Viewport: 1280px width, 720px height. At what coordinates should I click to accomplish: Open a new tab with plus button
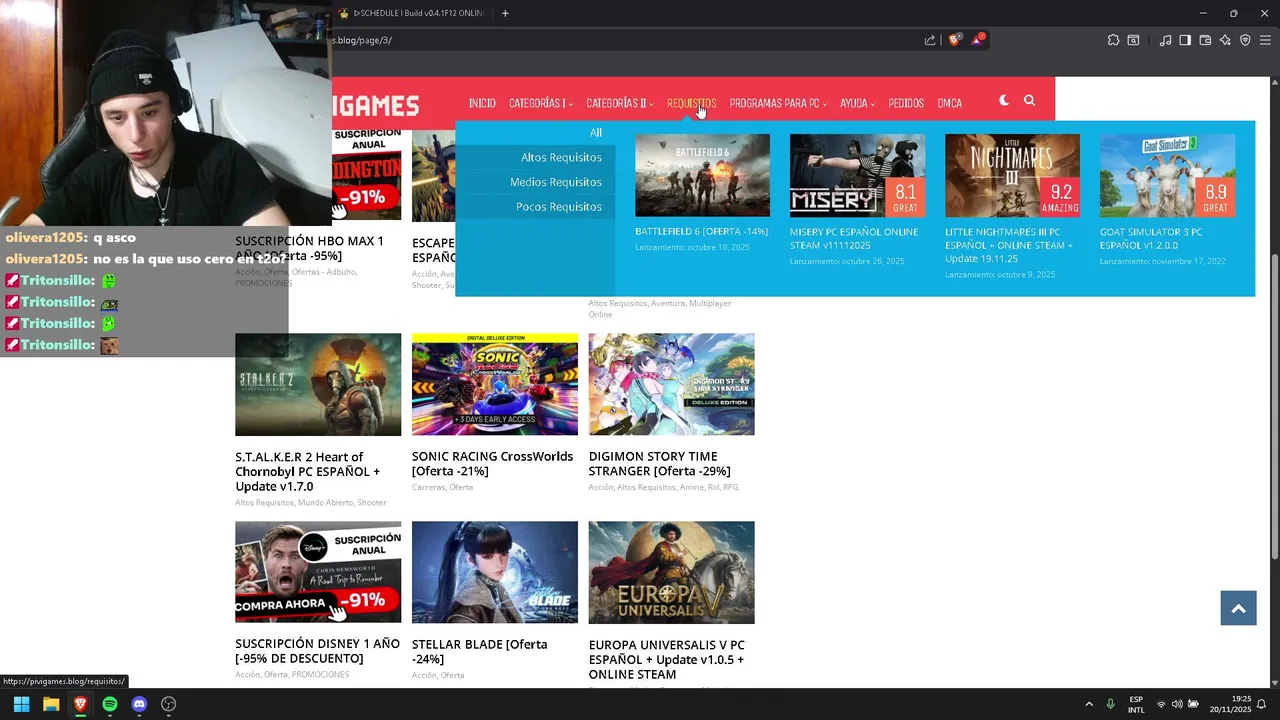point(505,13)
